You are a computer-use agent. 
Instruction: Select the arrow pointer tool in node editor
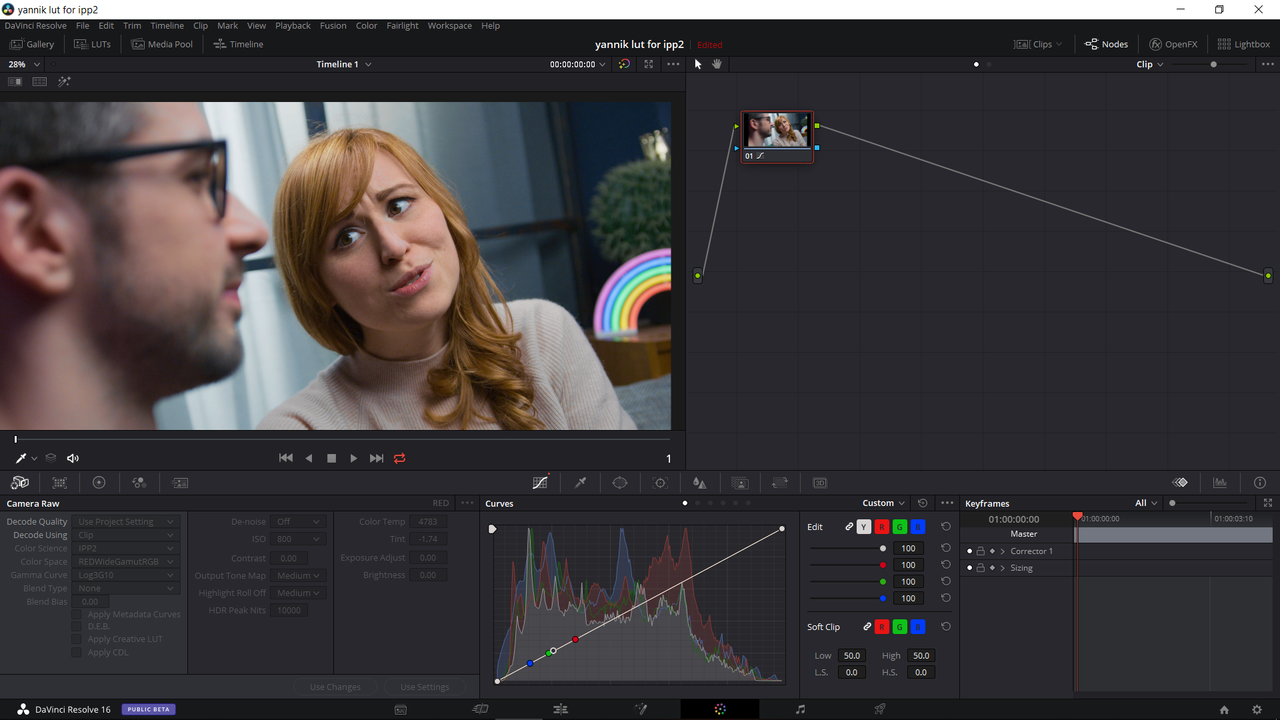(x=698, y=64)
